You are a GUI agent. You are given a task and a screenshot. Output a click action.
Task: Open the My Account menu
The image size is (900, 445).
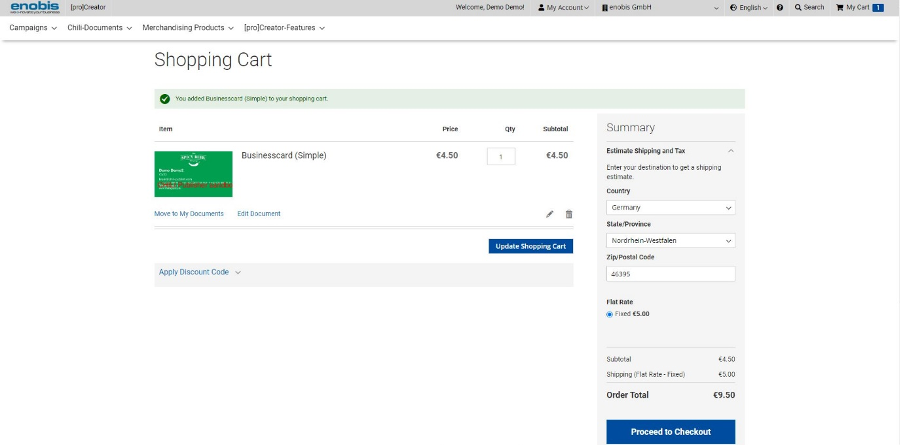pyautogui.click(x=564, y=7)
